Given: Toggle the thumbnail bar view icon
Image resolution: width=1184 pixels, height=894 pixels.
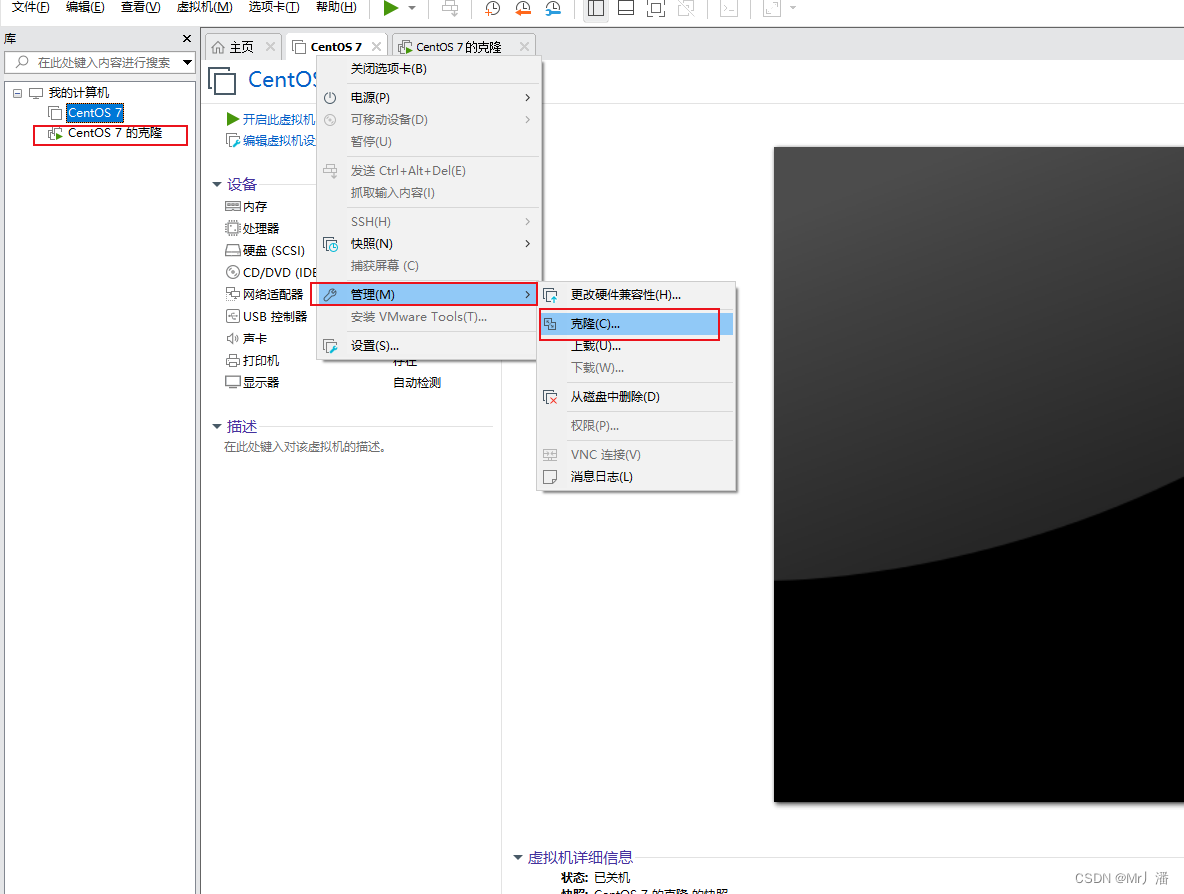Looking at the screenshot, I should pos(626,8).
